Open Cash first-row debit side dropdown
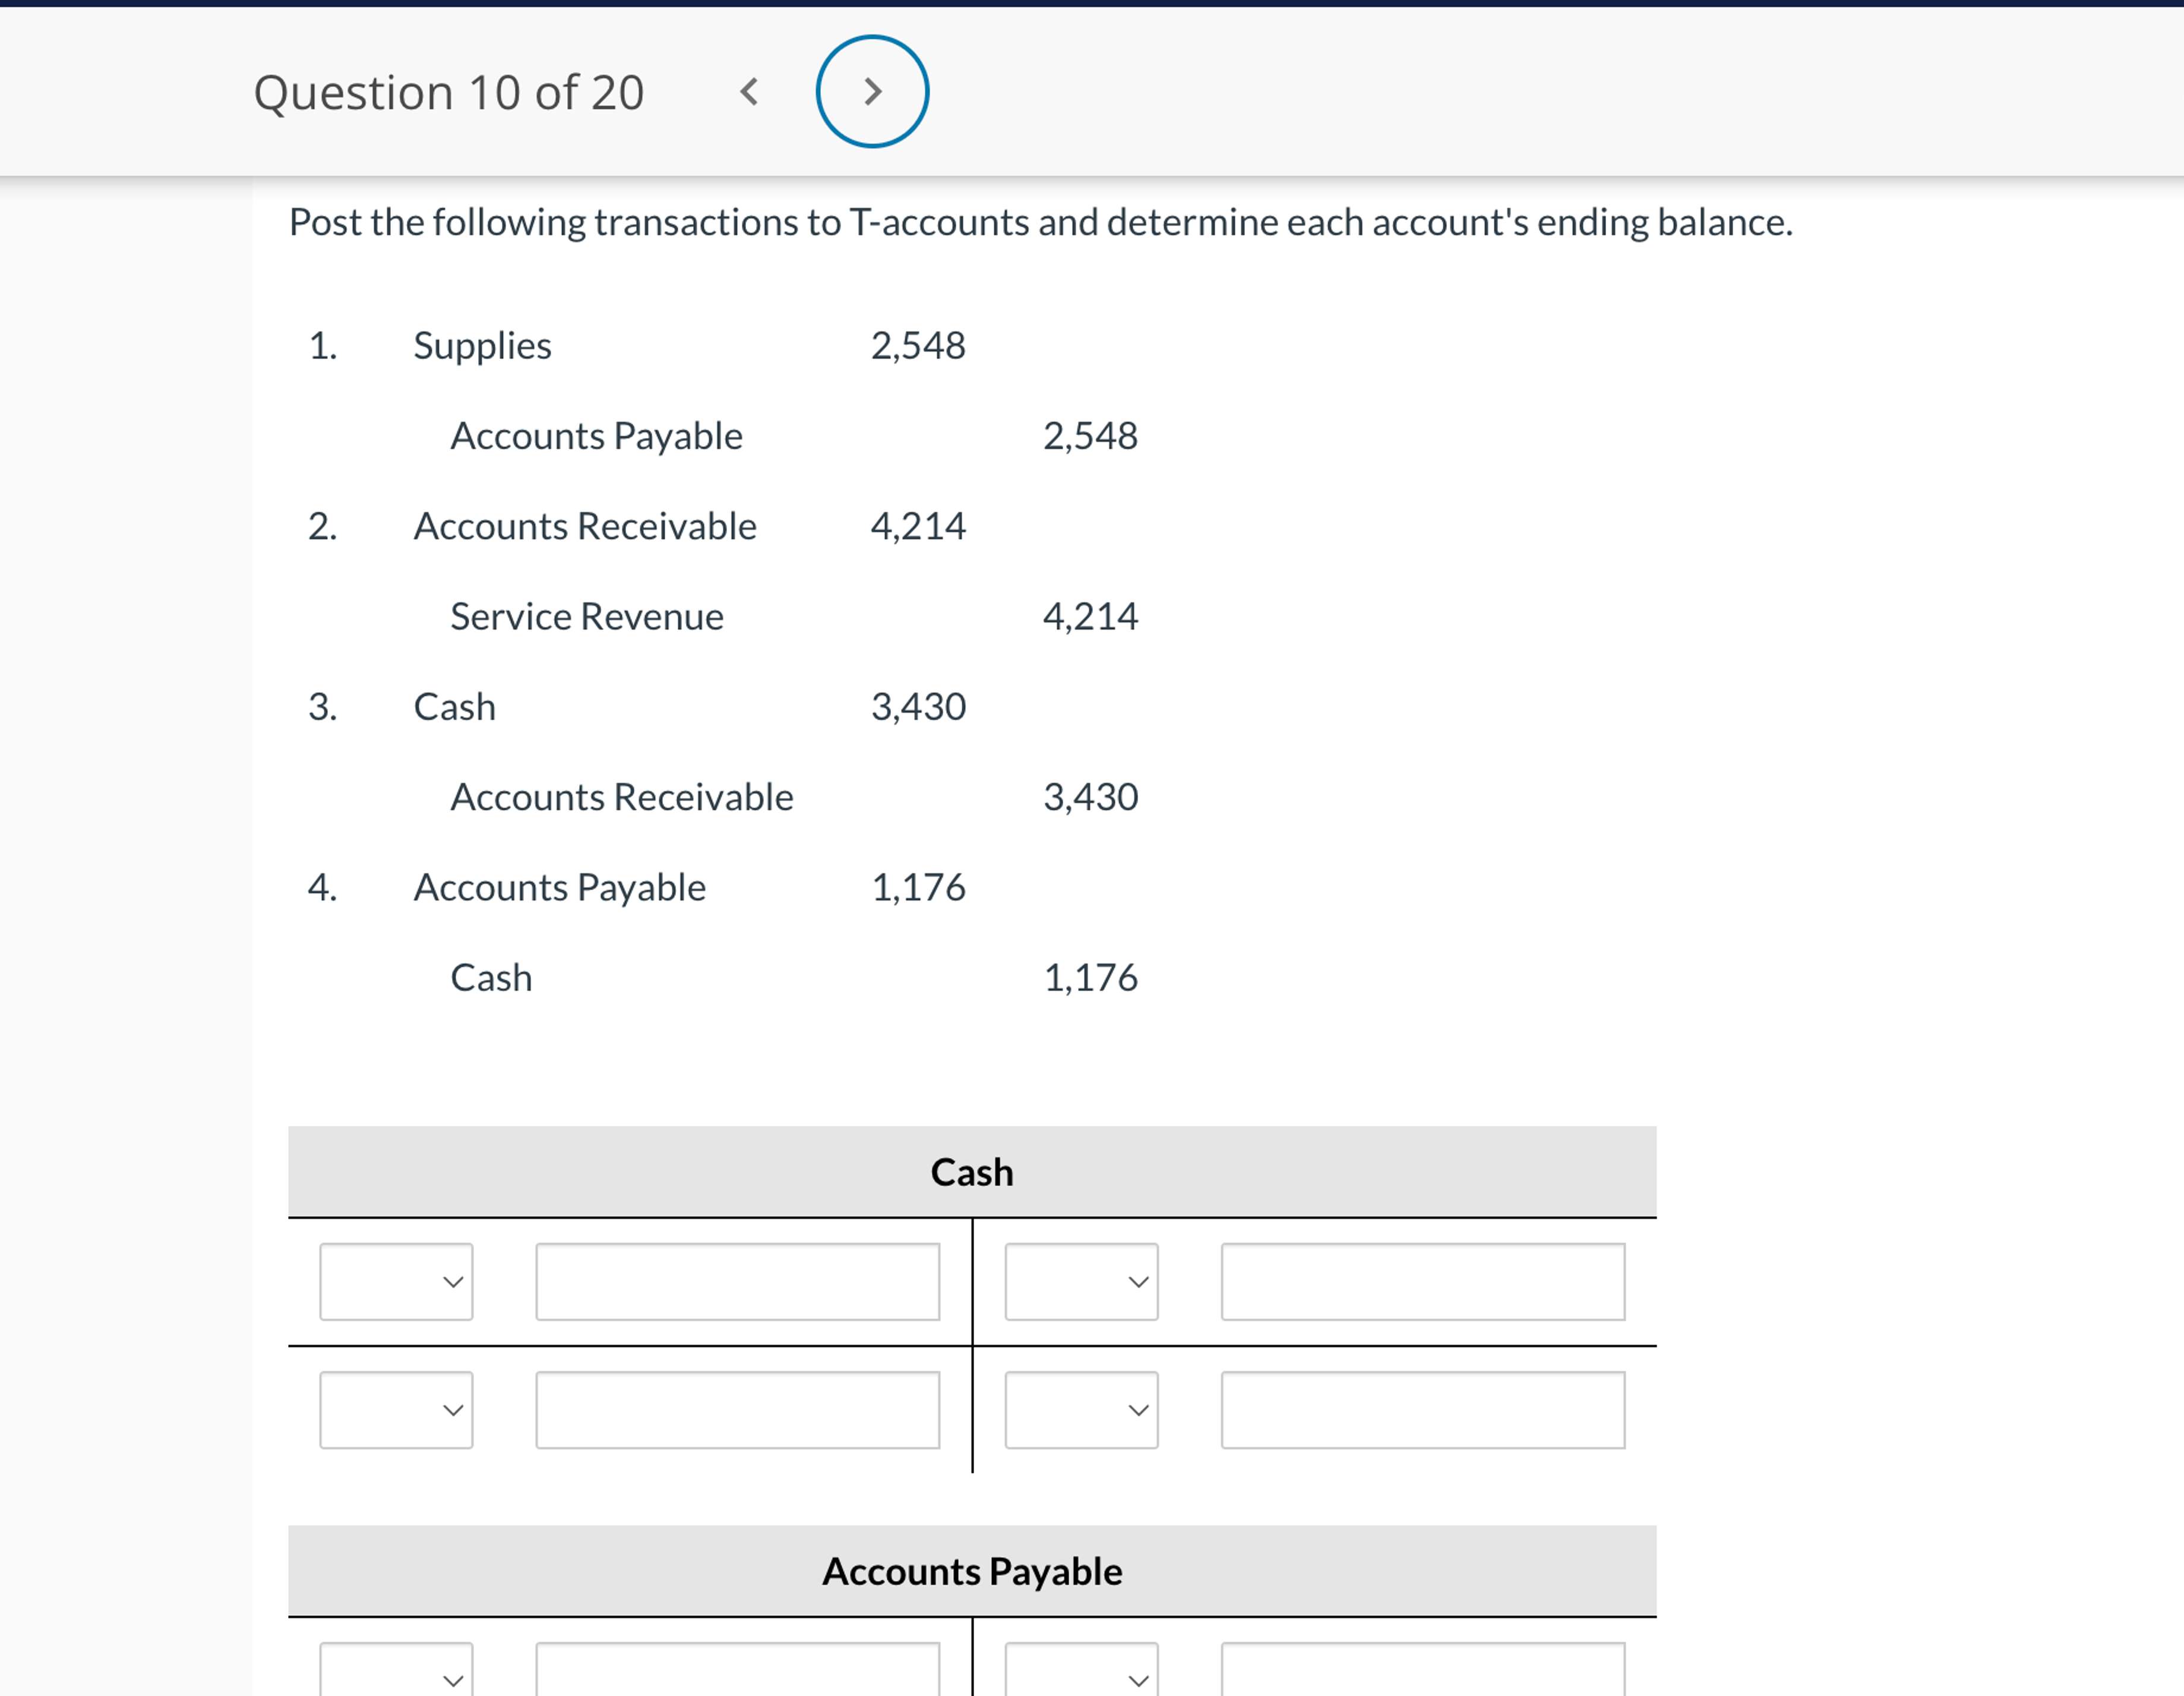 coord(396,1282)
